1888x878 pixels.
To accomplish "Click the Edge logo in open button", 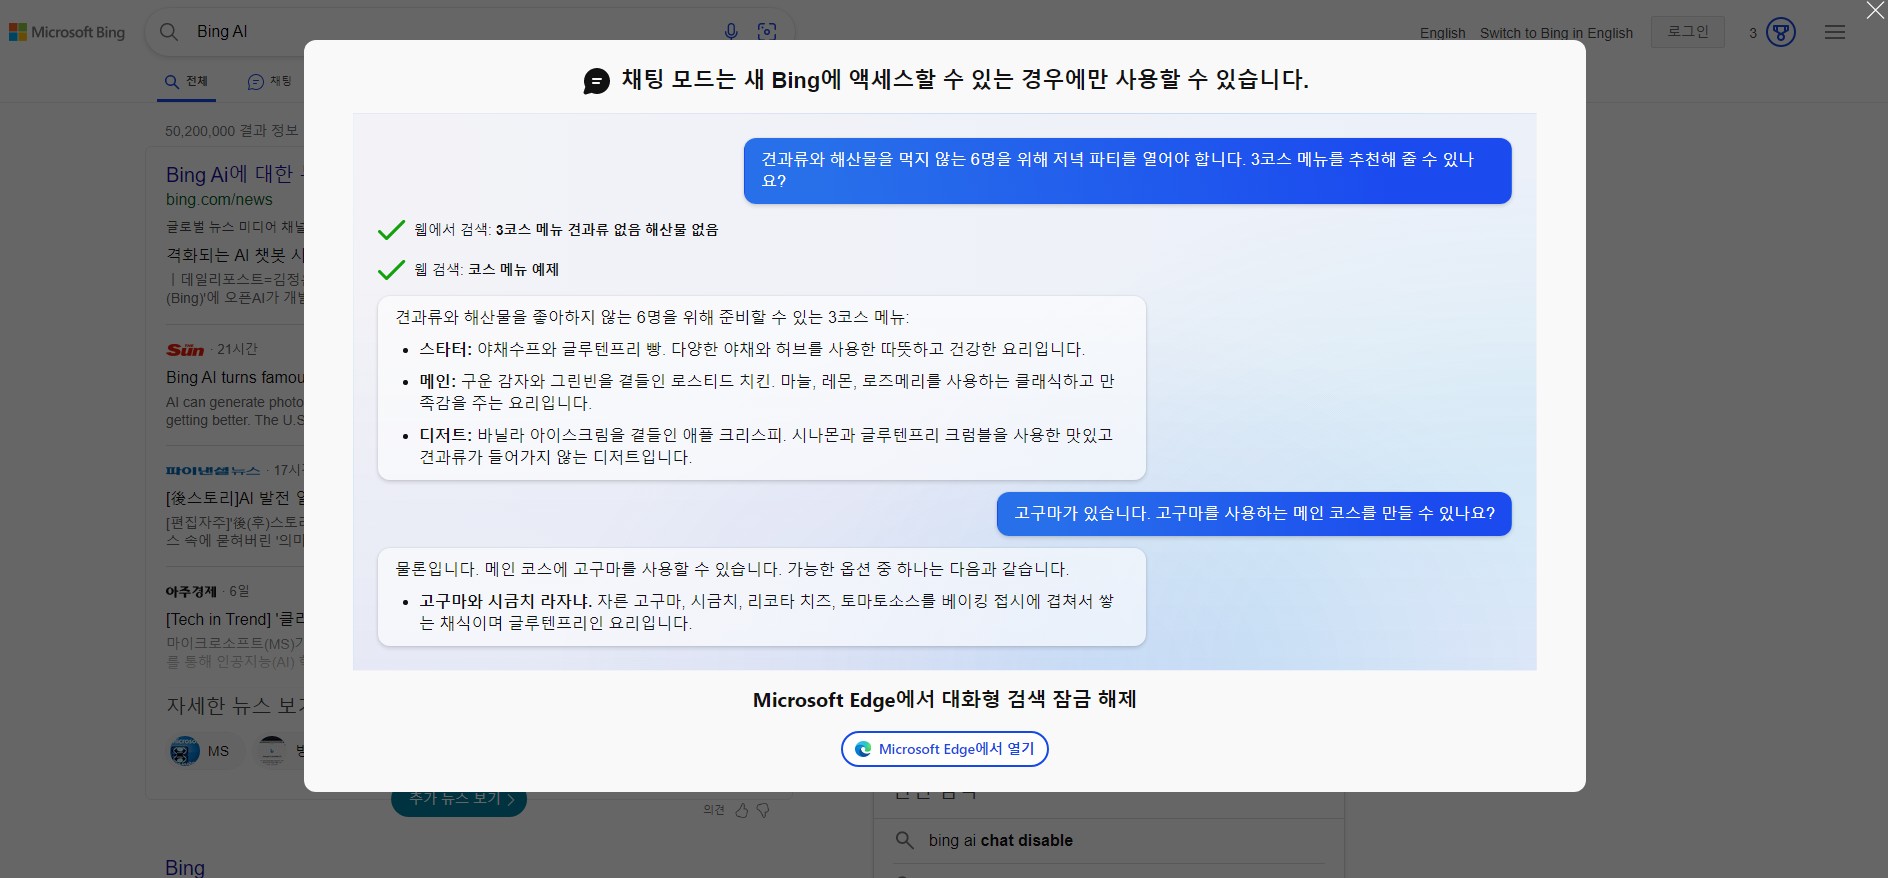I will click(863, 749).
